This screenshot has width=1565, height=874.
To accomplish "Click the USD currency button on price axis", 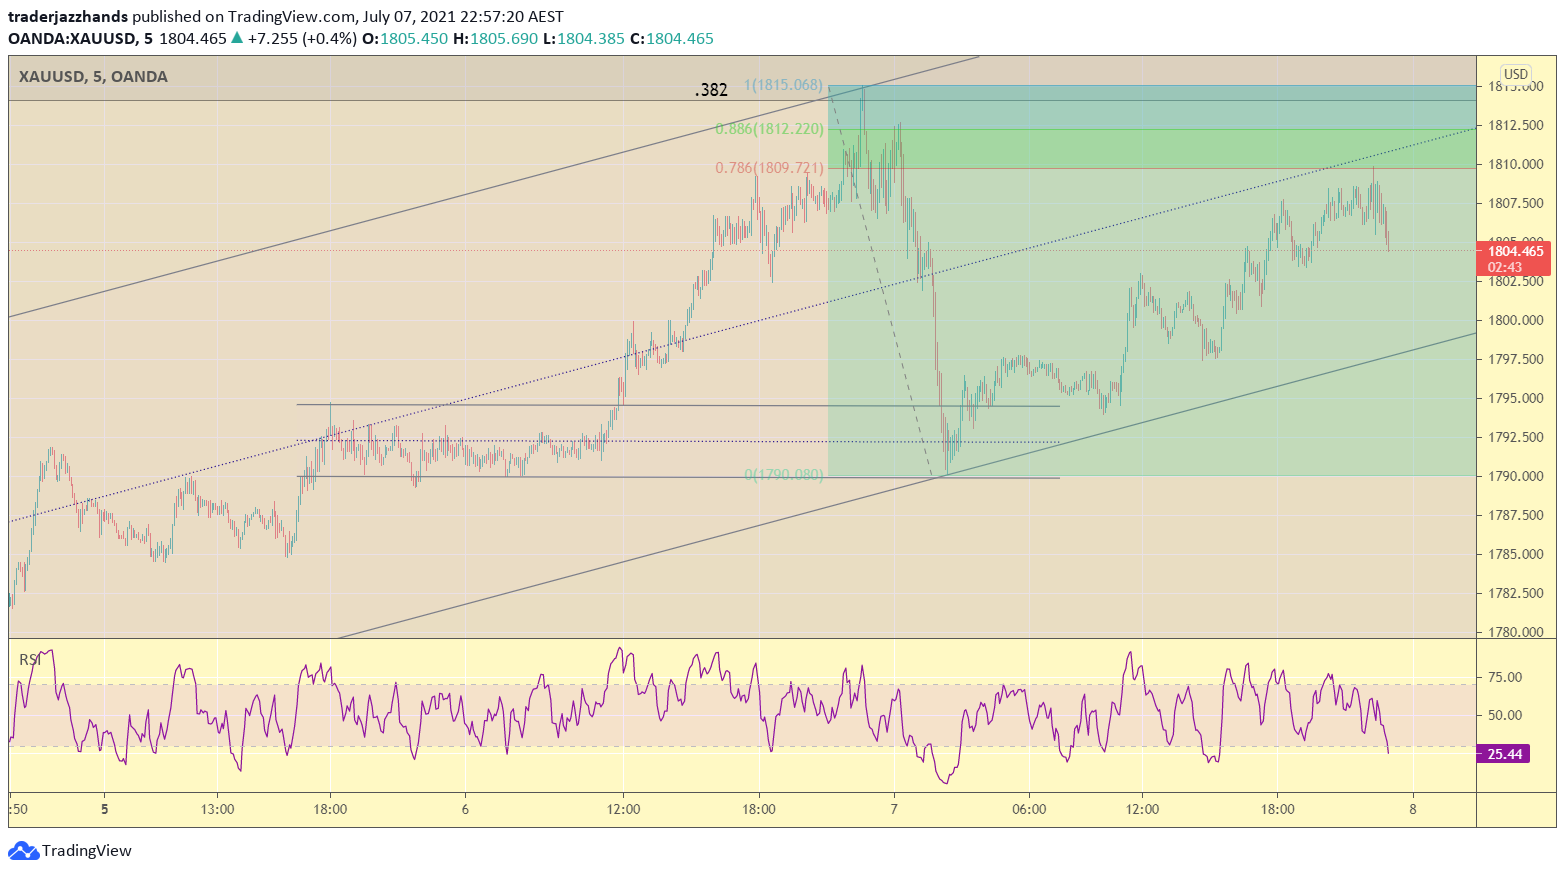I will (1516, 74).
